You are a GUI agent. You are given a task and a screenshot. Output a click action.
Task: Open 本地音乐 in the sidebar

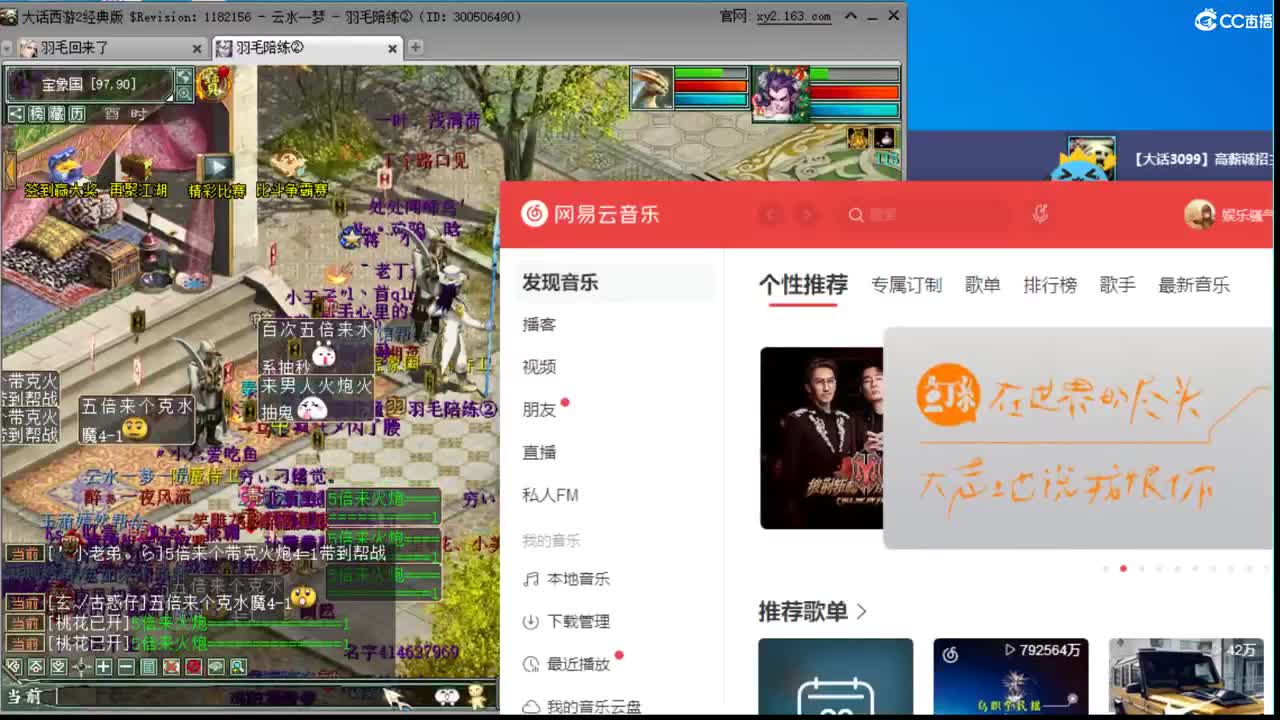point(566,579)
